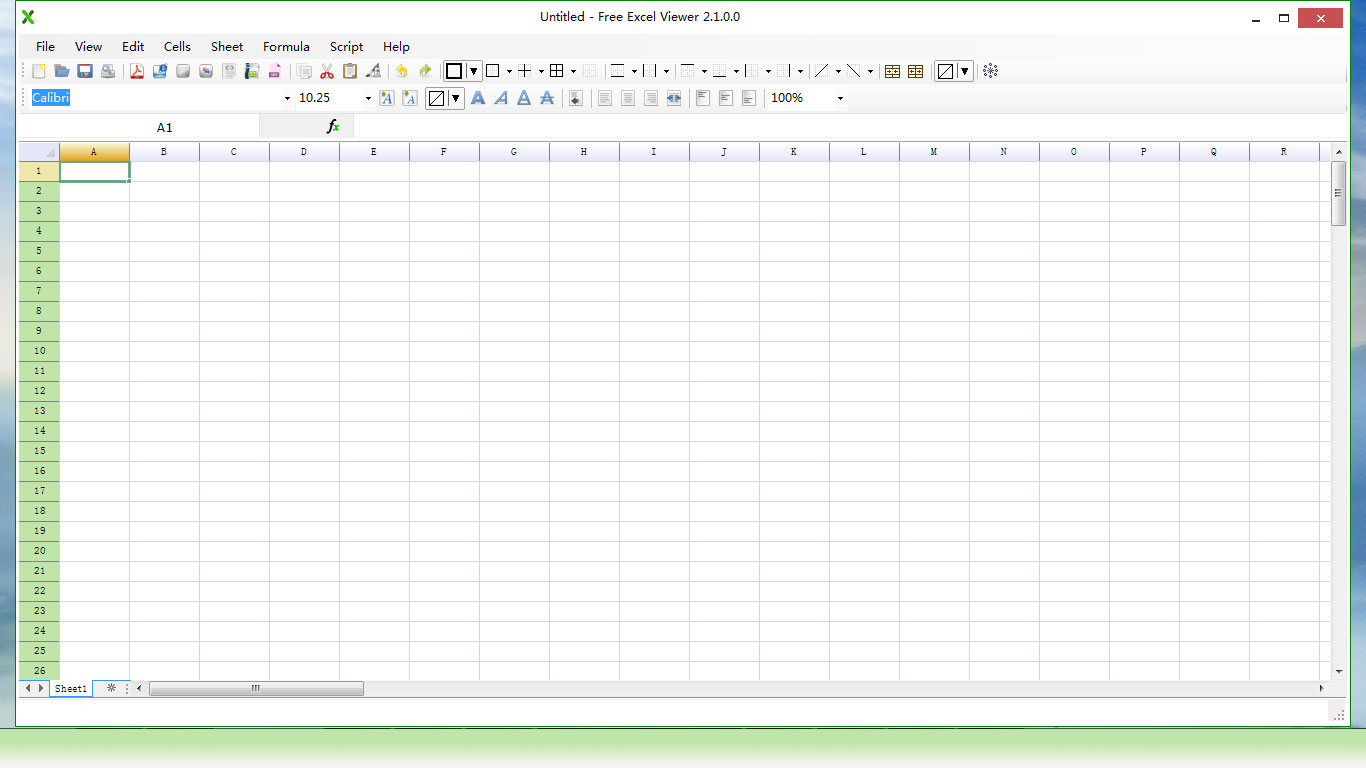Export to PDF via the PDF icon
Screen dimensions: 1366x768
(x=137, y=71)
